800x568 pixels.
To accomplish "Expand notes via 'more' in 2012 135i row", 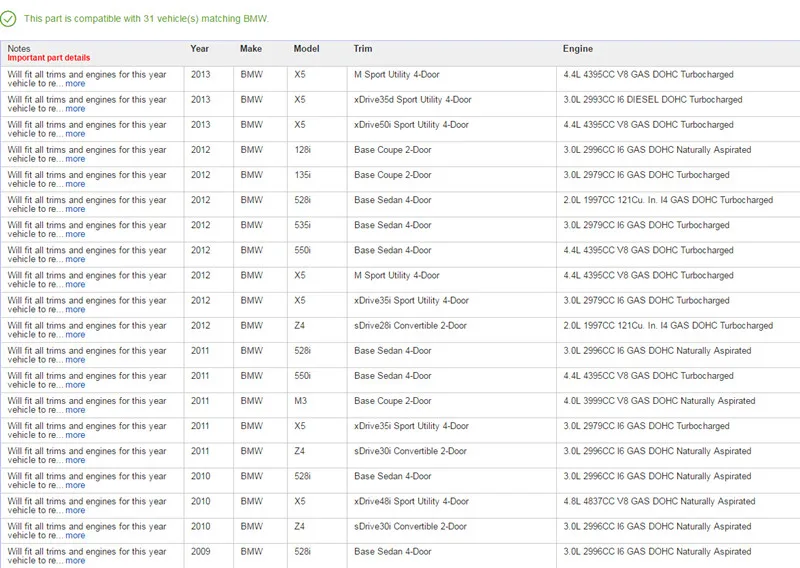I will click(x=75, y=184).
